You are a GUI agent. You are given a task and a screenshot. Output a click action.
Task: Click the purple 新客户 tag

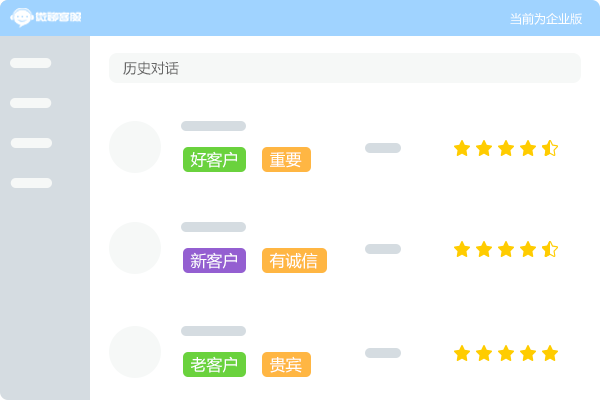[x=214, y=261]
